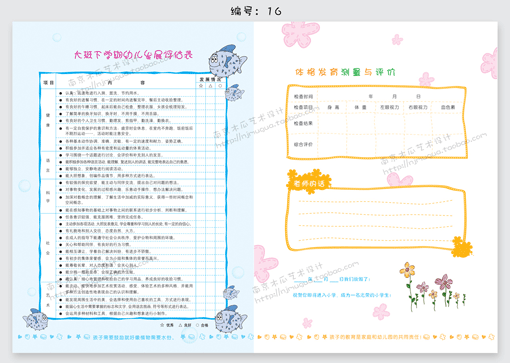Click the '血色素' column label
510x363 pixels.
[448, 107]
